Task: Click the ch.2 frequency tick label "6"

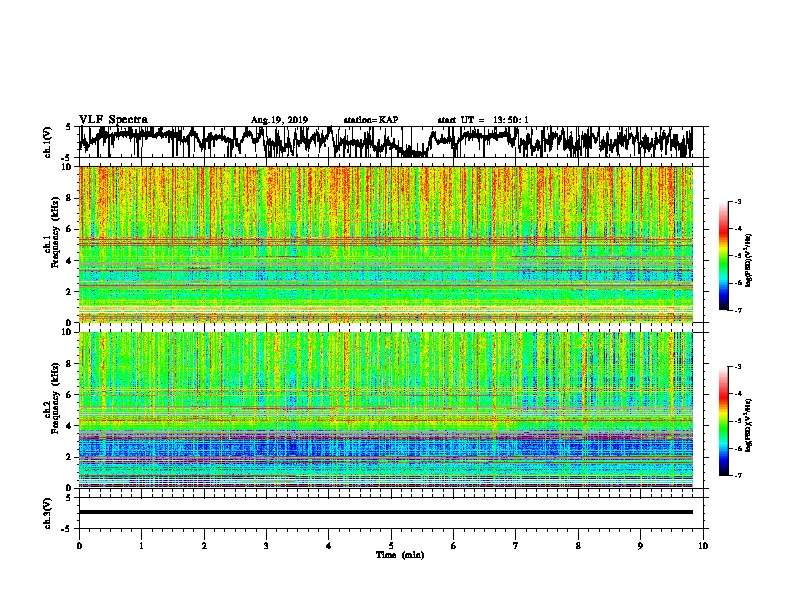Action: pos(70,395)
